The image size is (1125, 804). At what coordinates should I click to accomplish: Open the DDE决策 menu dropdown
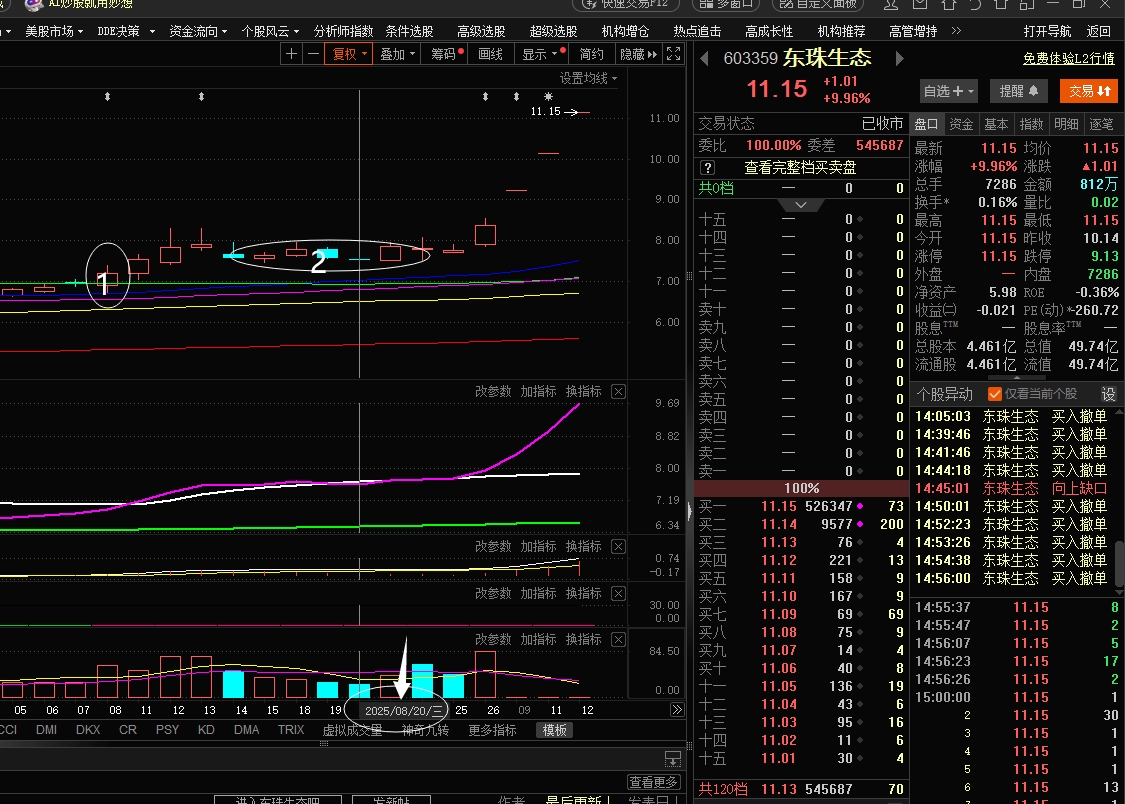point(126,32)
